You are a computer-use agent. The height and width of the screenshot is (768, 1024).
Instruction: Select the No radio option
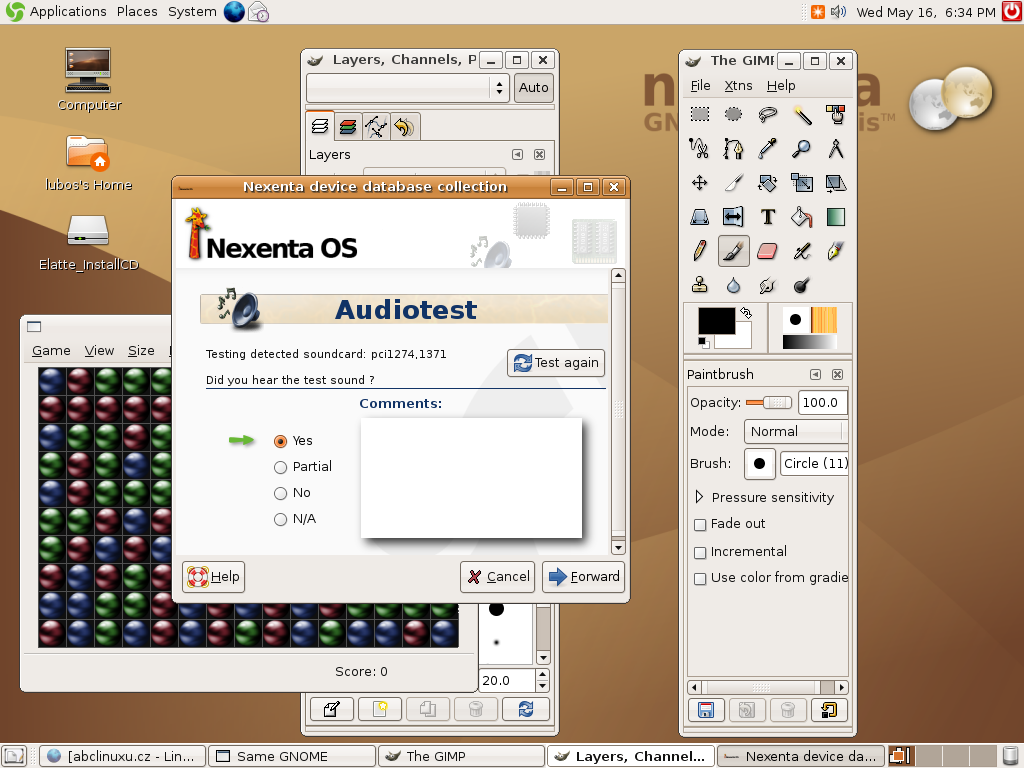point(281,494)
